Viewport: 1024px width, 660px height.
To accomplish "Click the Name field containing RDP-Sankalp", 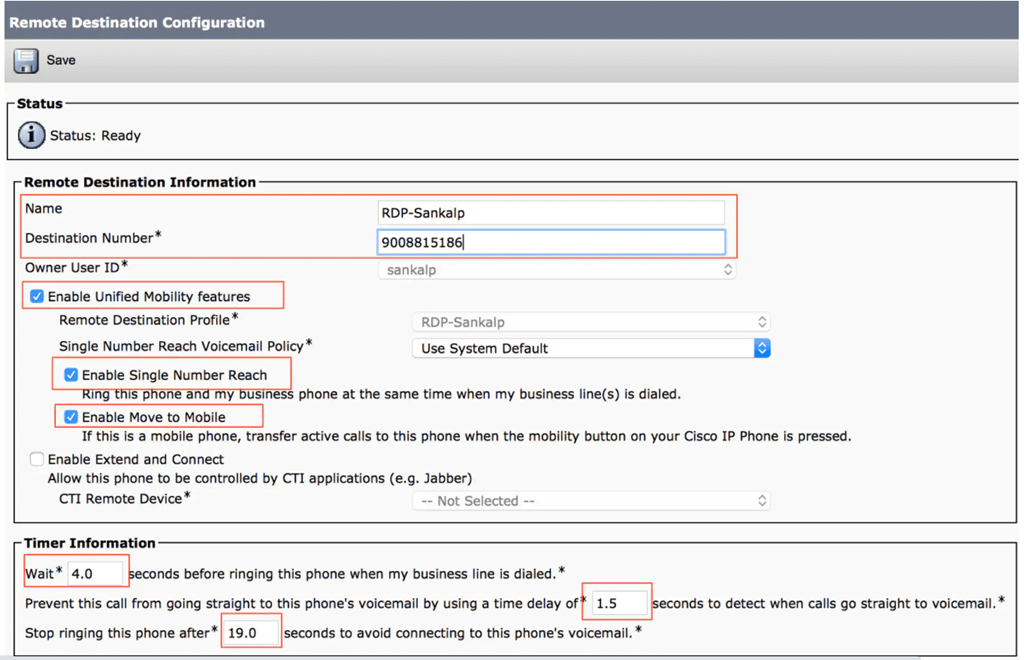I will [551, 213].
